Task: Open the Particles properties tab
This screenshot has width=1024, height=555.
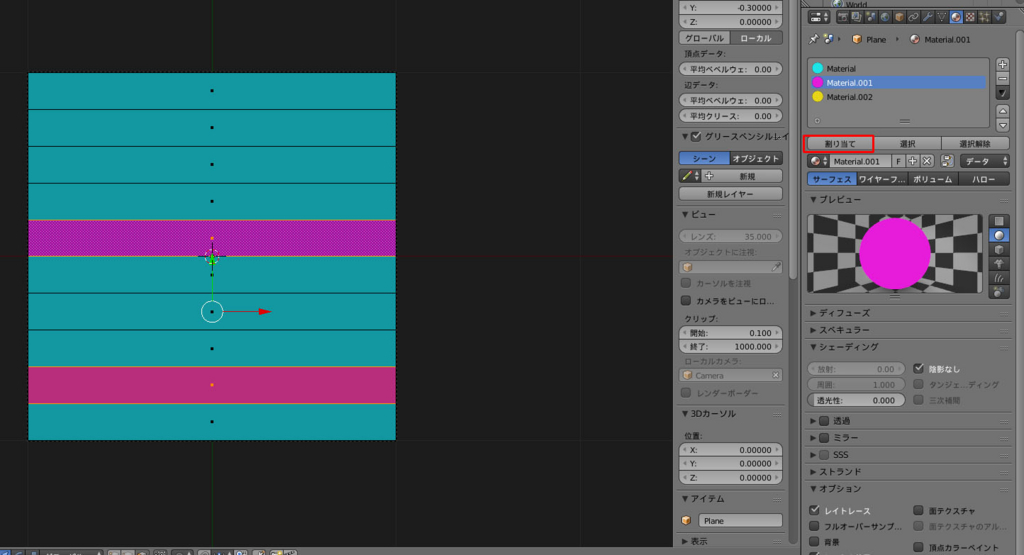Action: click(985, 17)
